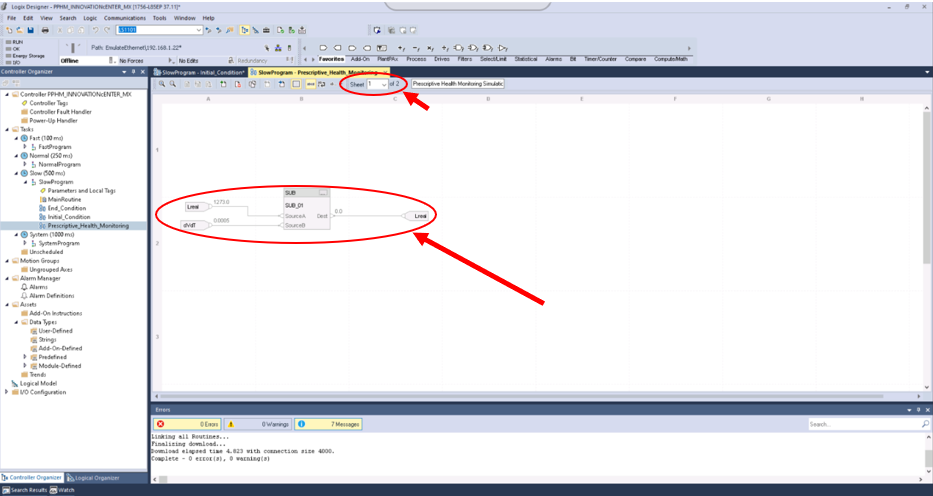Select the Alarm Definitions item

[52, 296]
